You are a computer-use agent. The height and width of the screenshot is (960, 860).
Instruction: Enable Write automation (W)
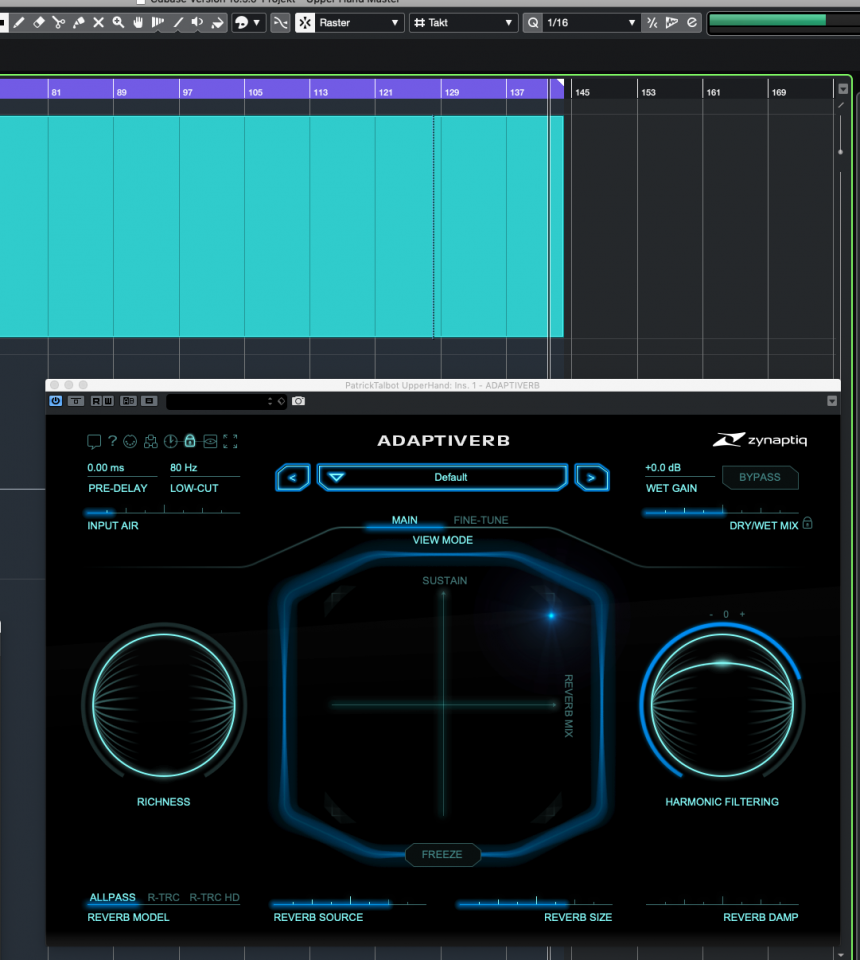(x=108, y=401)
